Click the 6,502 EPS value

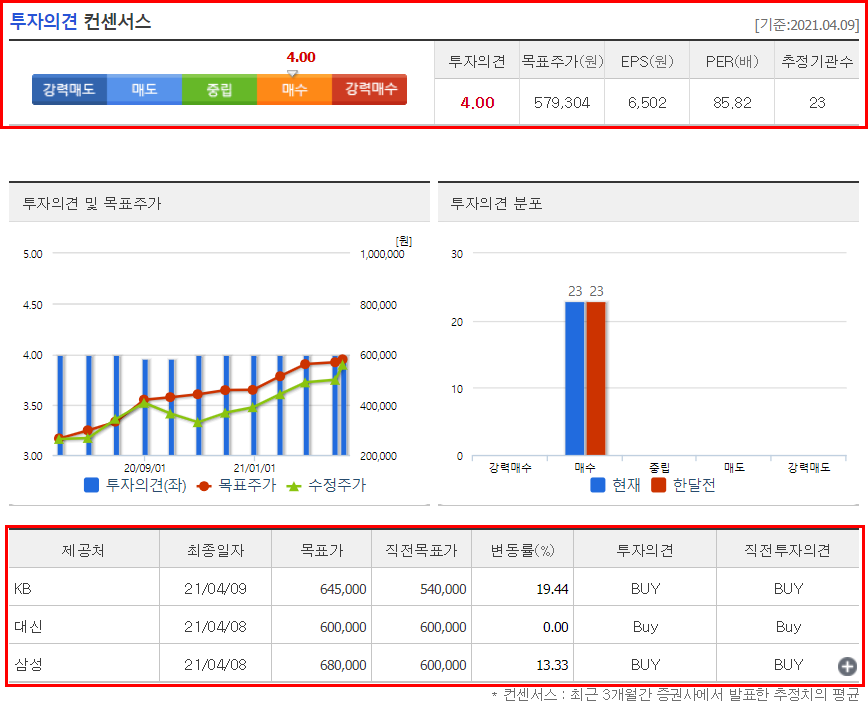click(647, 102)
